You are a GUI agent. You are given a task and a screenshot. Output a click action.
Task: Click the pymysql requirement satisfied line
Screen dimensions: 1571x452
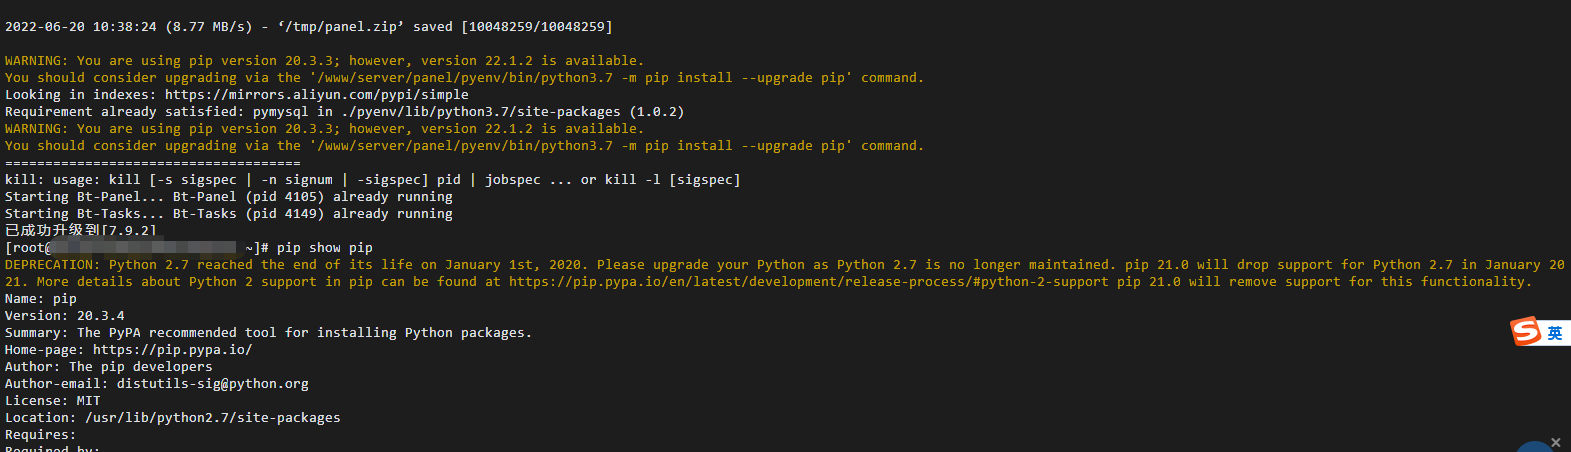click(x=345, y=112)
